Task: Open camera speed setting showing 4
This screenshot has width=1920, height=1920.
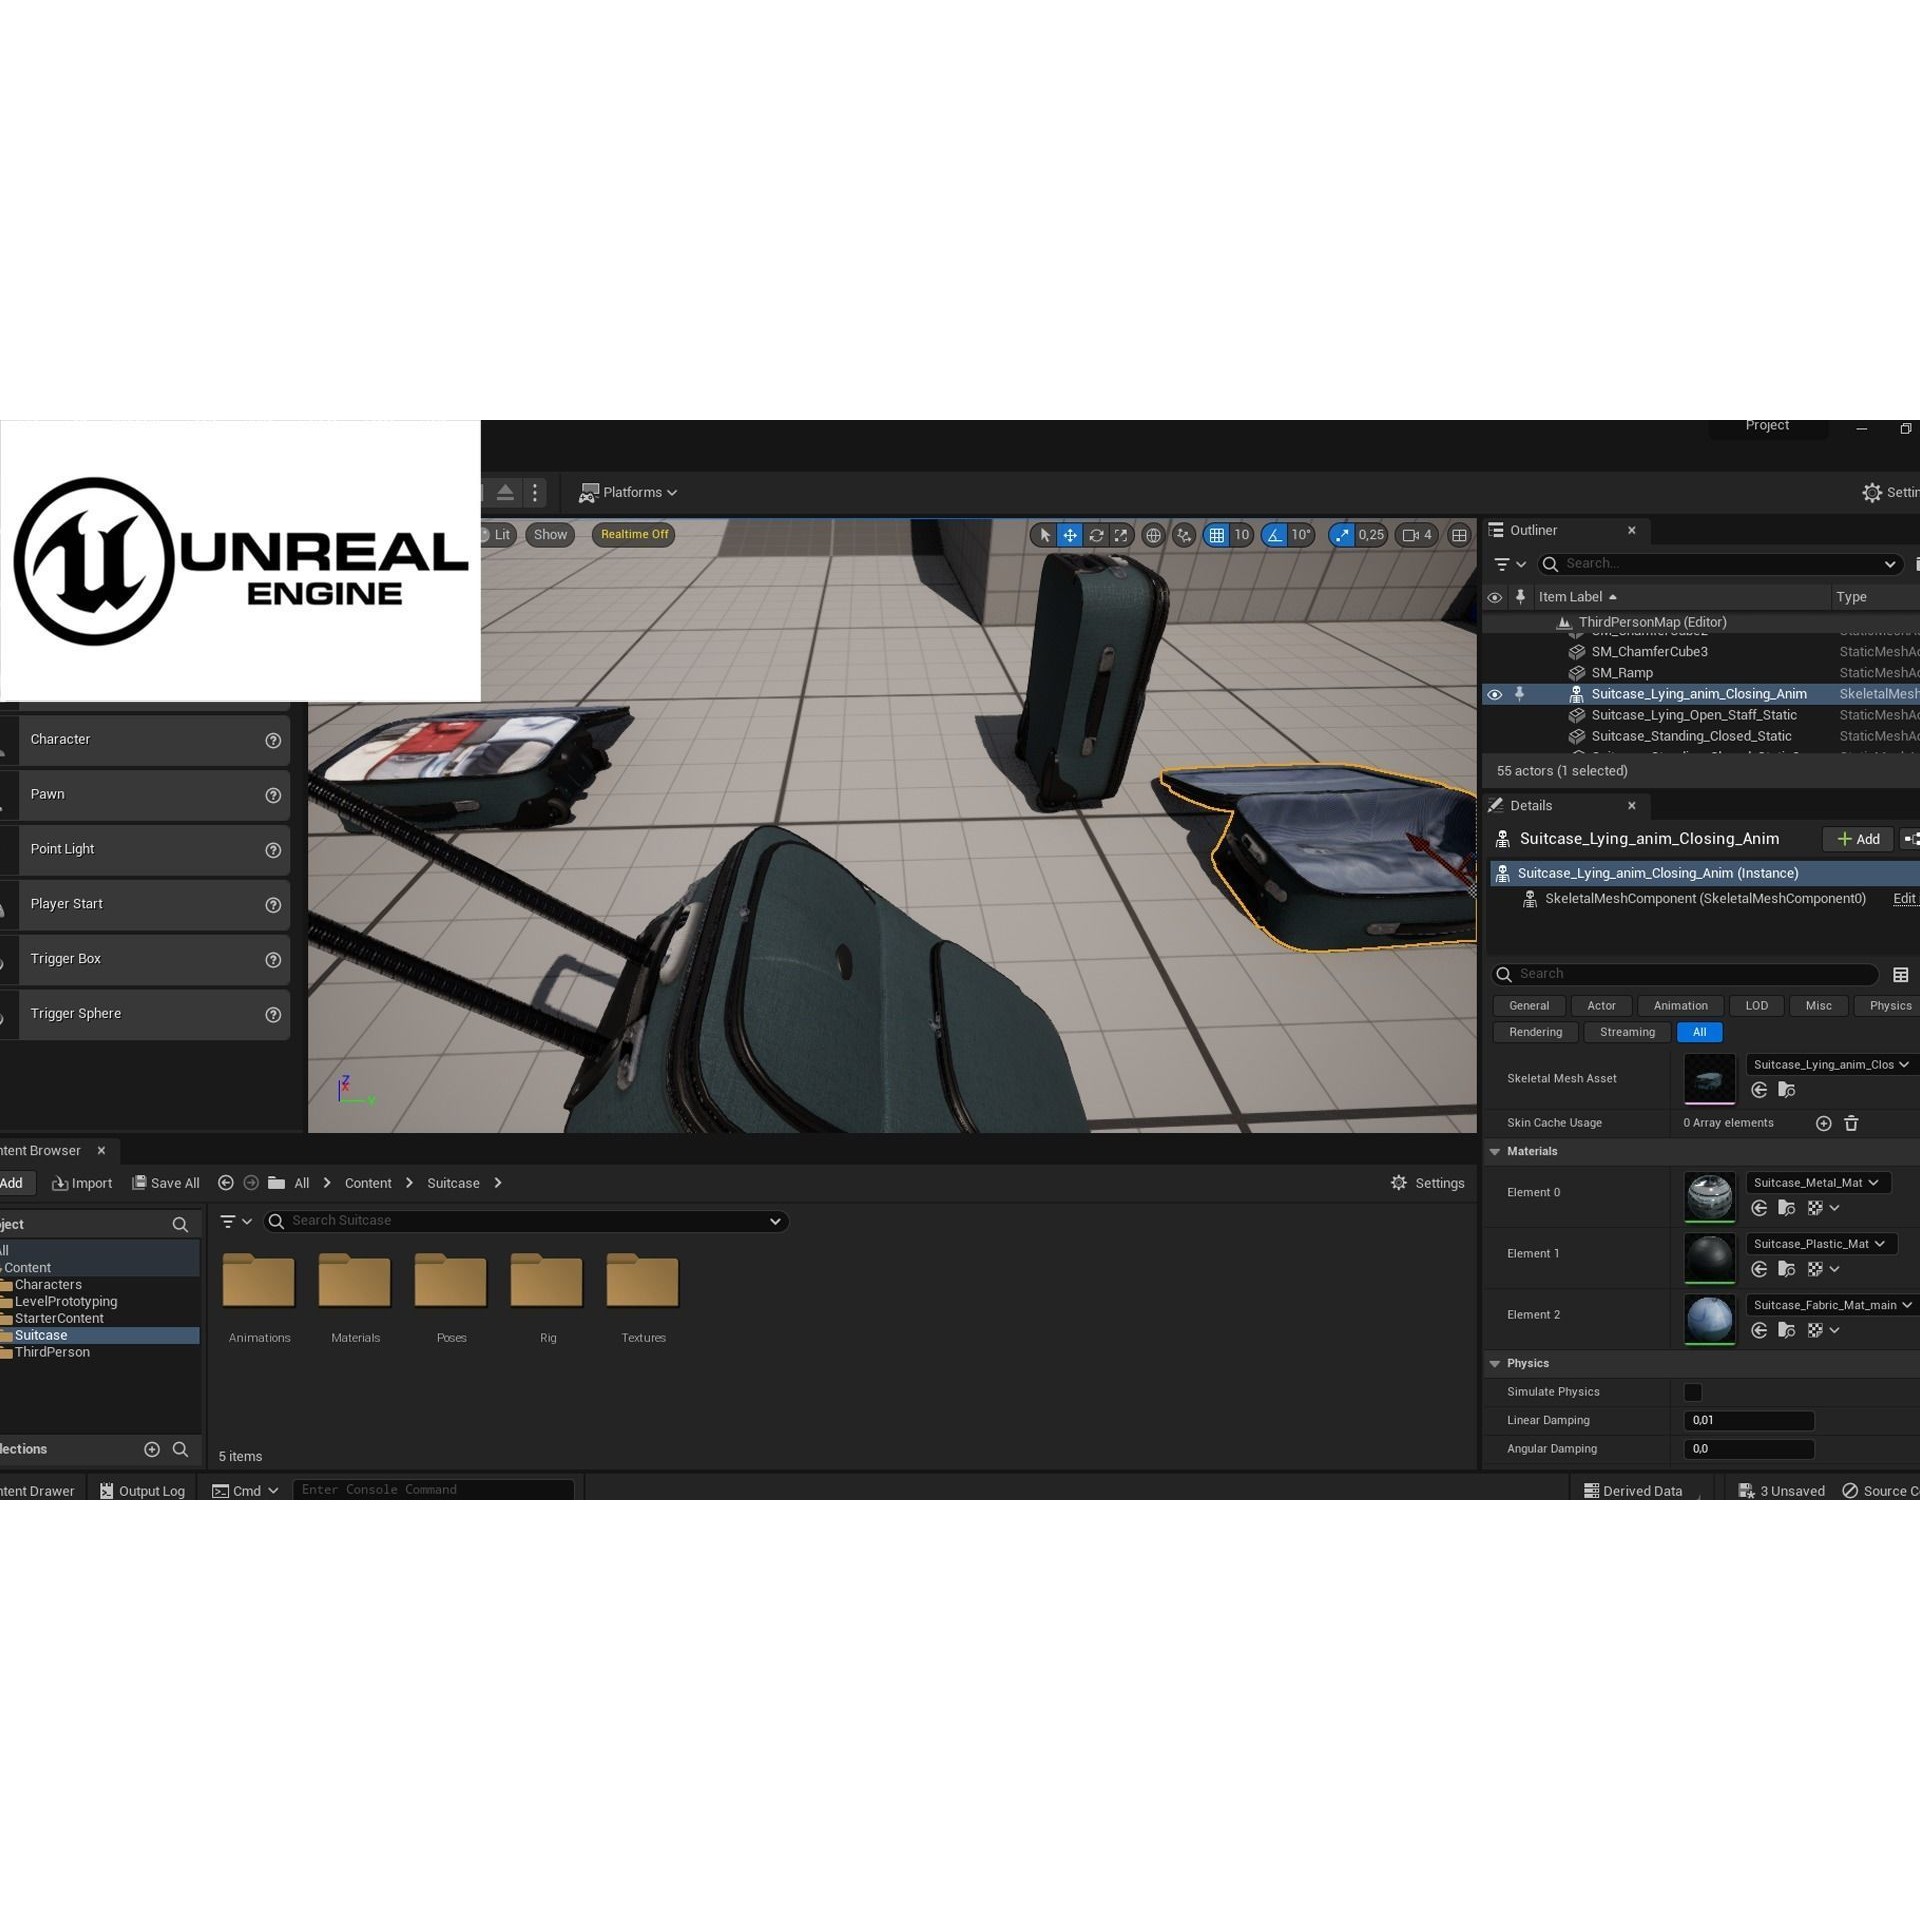Action: (1417, 535)
